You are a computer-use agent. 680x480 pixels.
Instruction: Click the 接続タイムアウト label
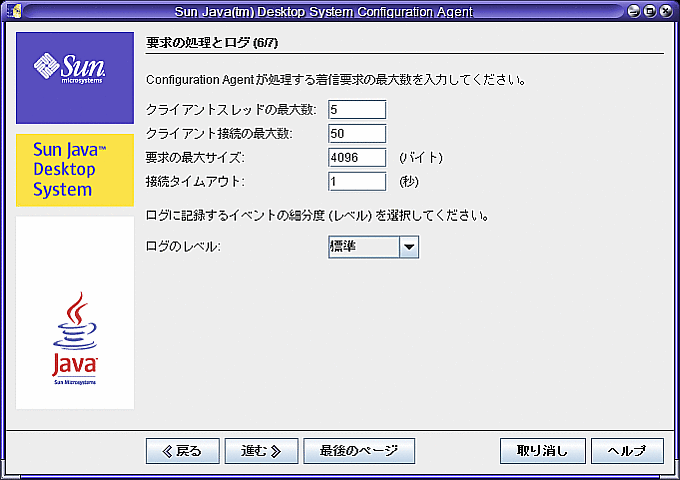(195, 181)
